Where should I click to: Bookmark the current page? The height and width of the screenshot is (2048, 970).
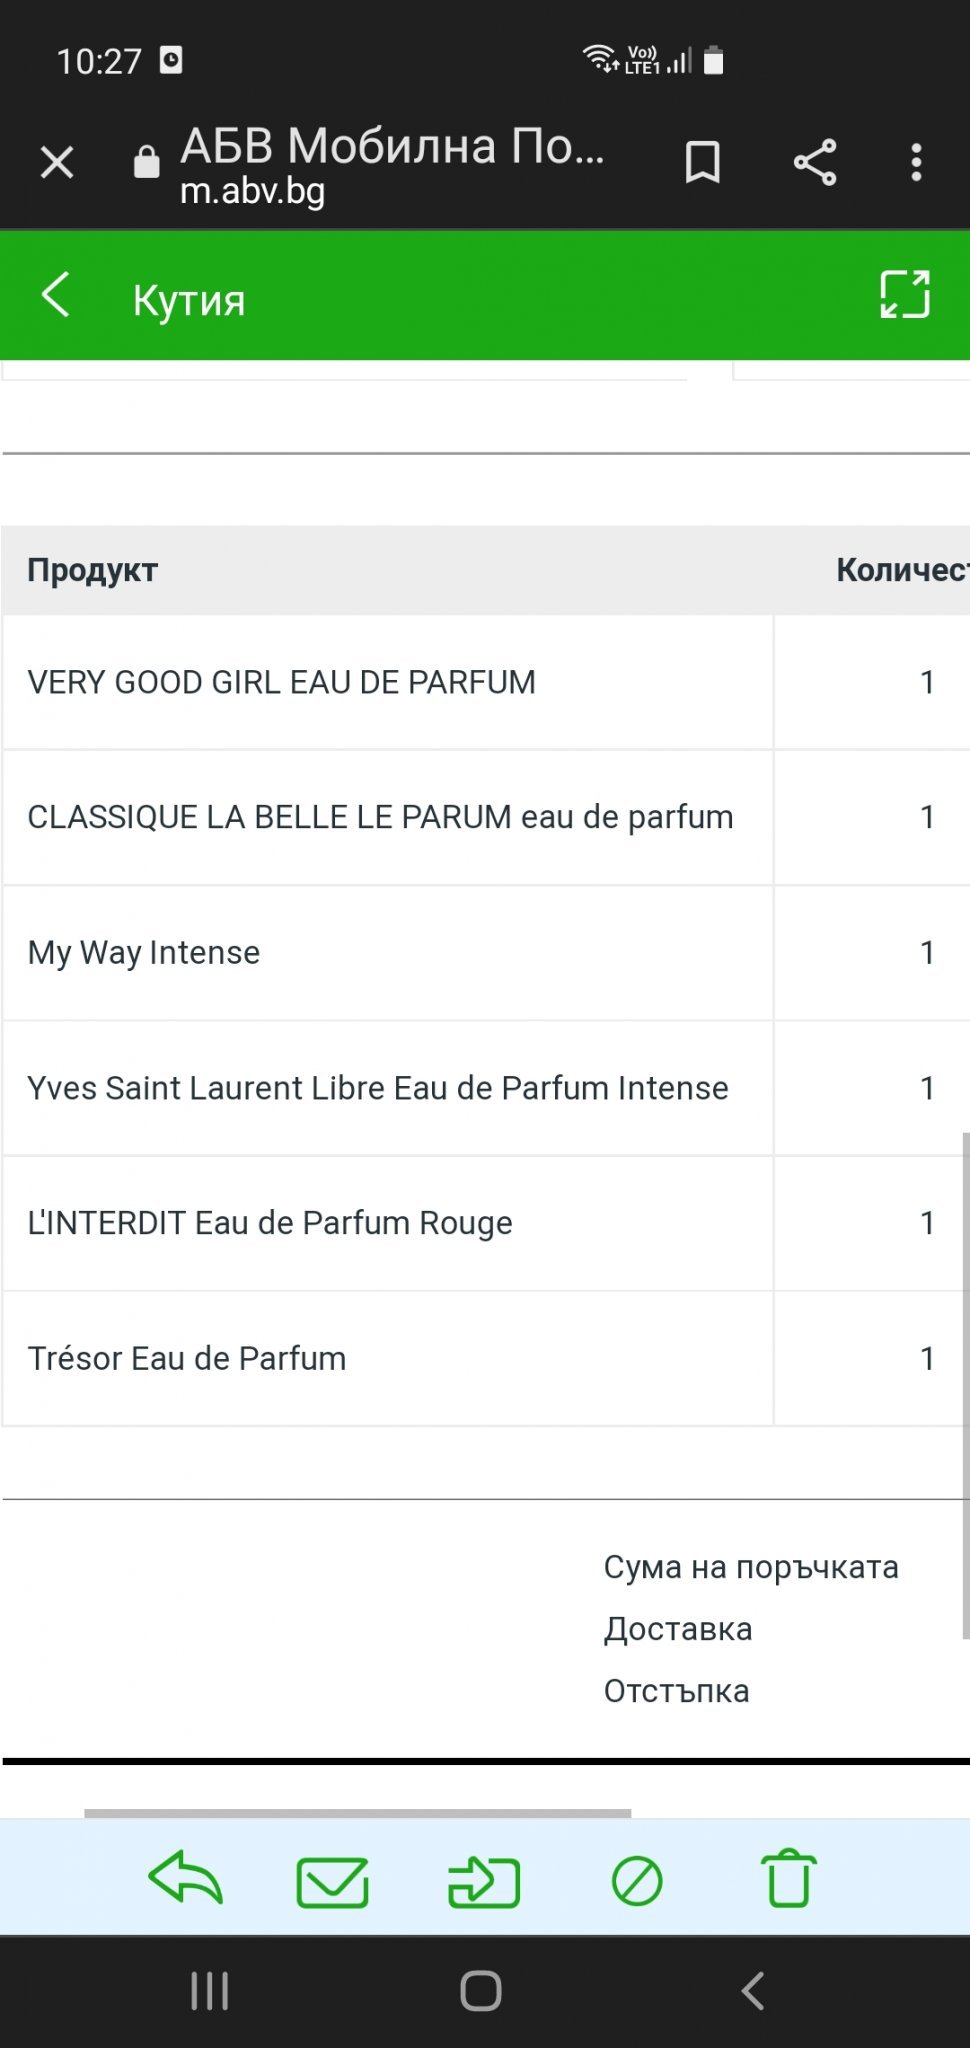702,162
